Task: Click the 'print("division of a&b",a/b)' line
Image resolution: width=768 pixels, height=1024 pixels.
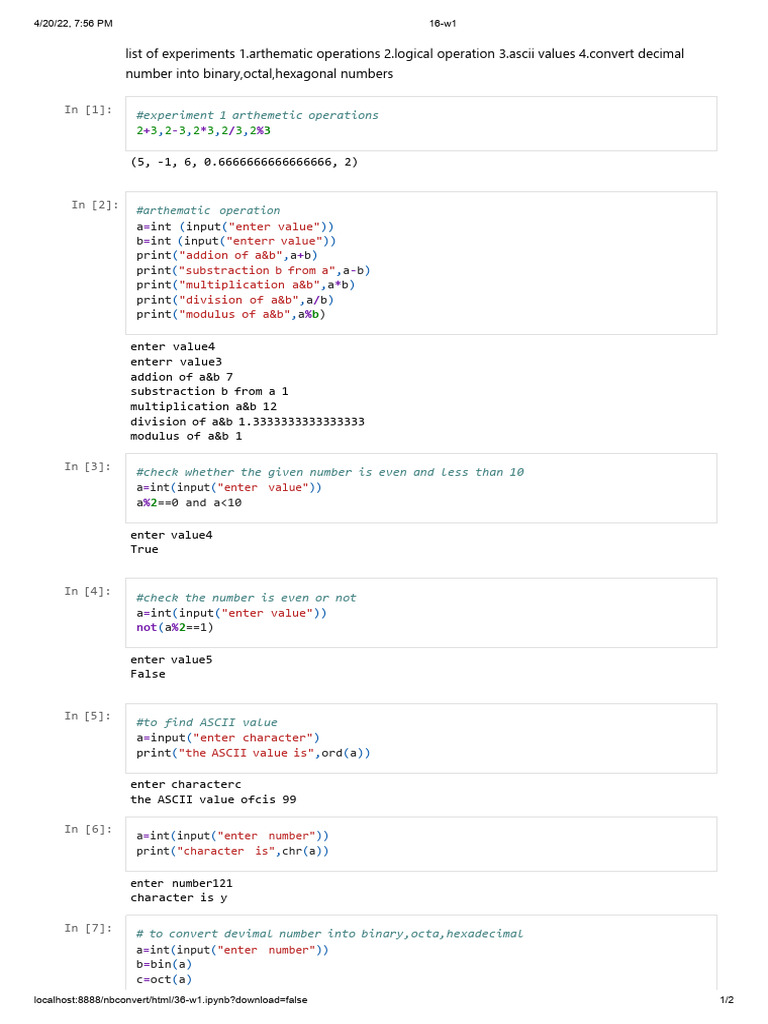Action: click(x=235, y=300)
